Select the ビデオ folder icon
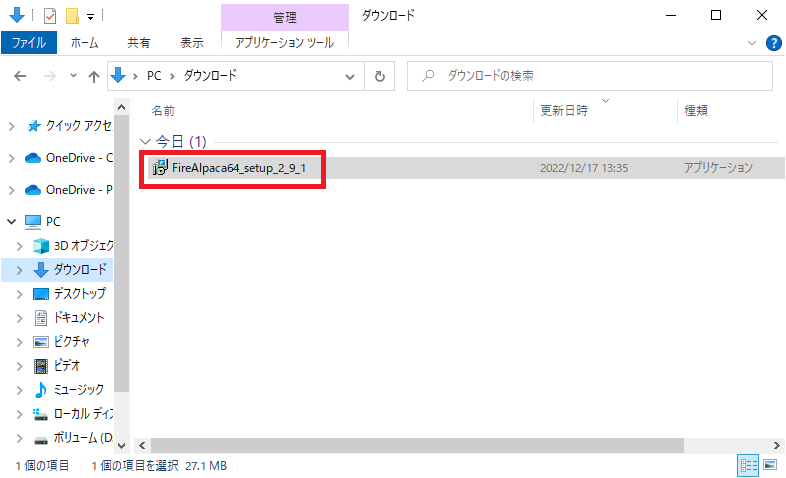The width and height of the screenshot is (786, 478). 41,366
